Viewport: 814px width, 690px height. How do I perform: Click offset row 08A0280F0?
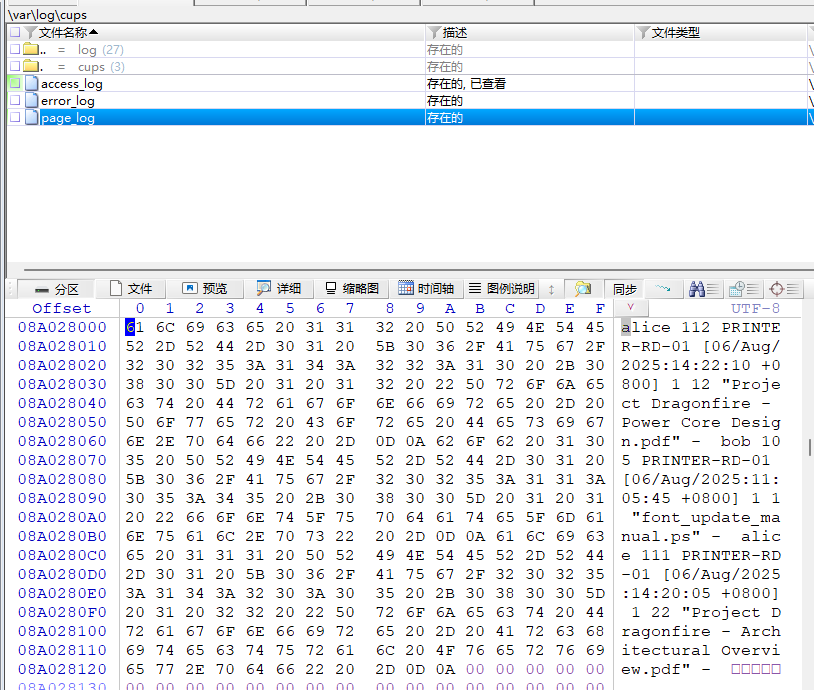[62, 612]
